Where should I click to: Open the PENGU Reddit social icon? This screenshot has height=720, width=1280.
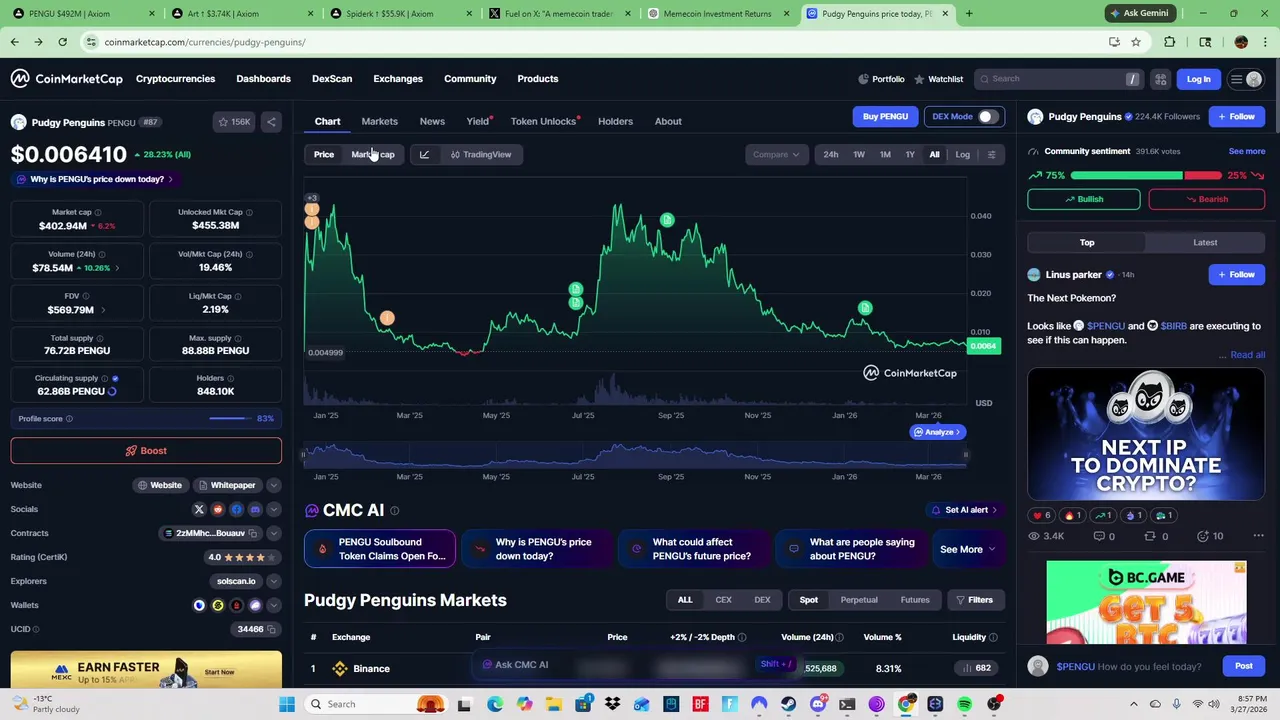(218, 509)
